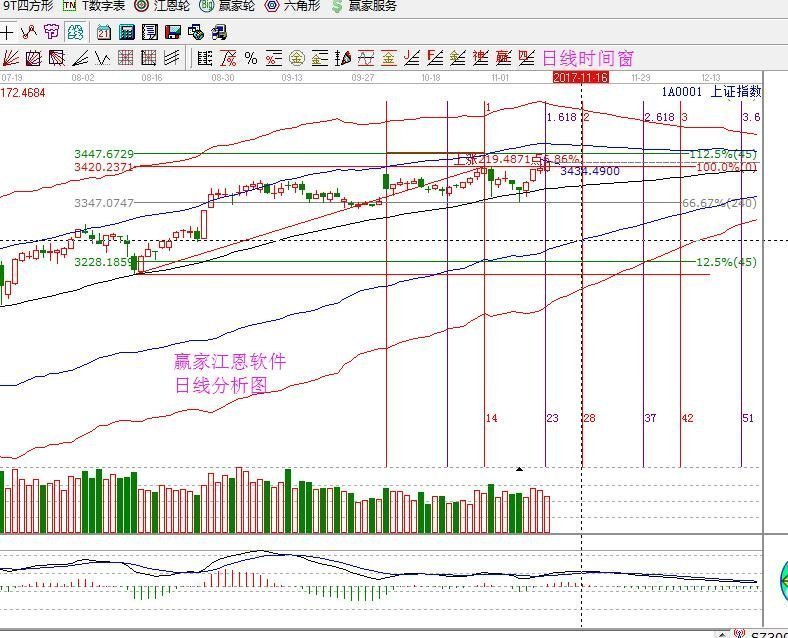
Task: Select the 四 angle lines tool
Action: point(526,58)
